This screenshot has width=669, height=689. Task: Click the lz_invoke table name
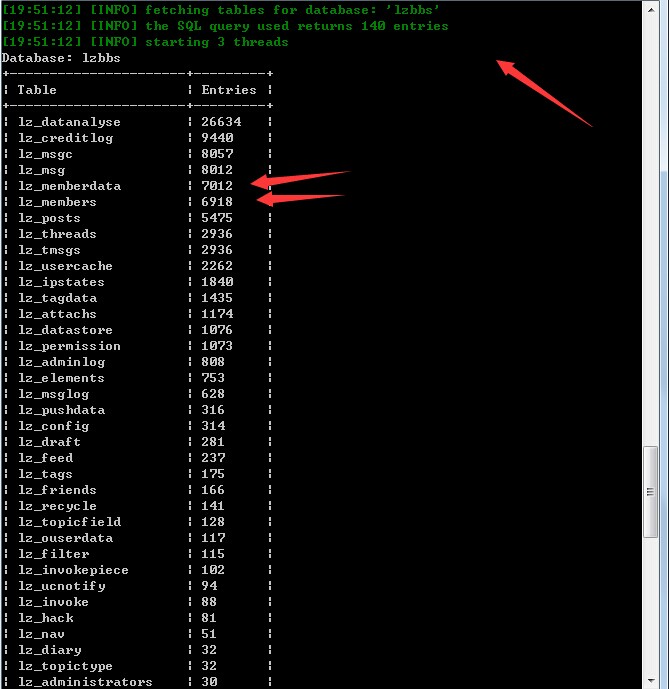(x=53, y=602)
